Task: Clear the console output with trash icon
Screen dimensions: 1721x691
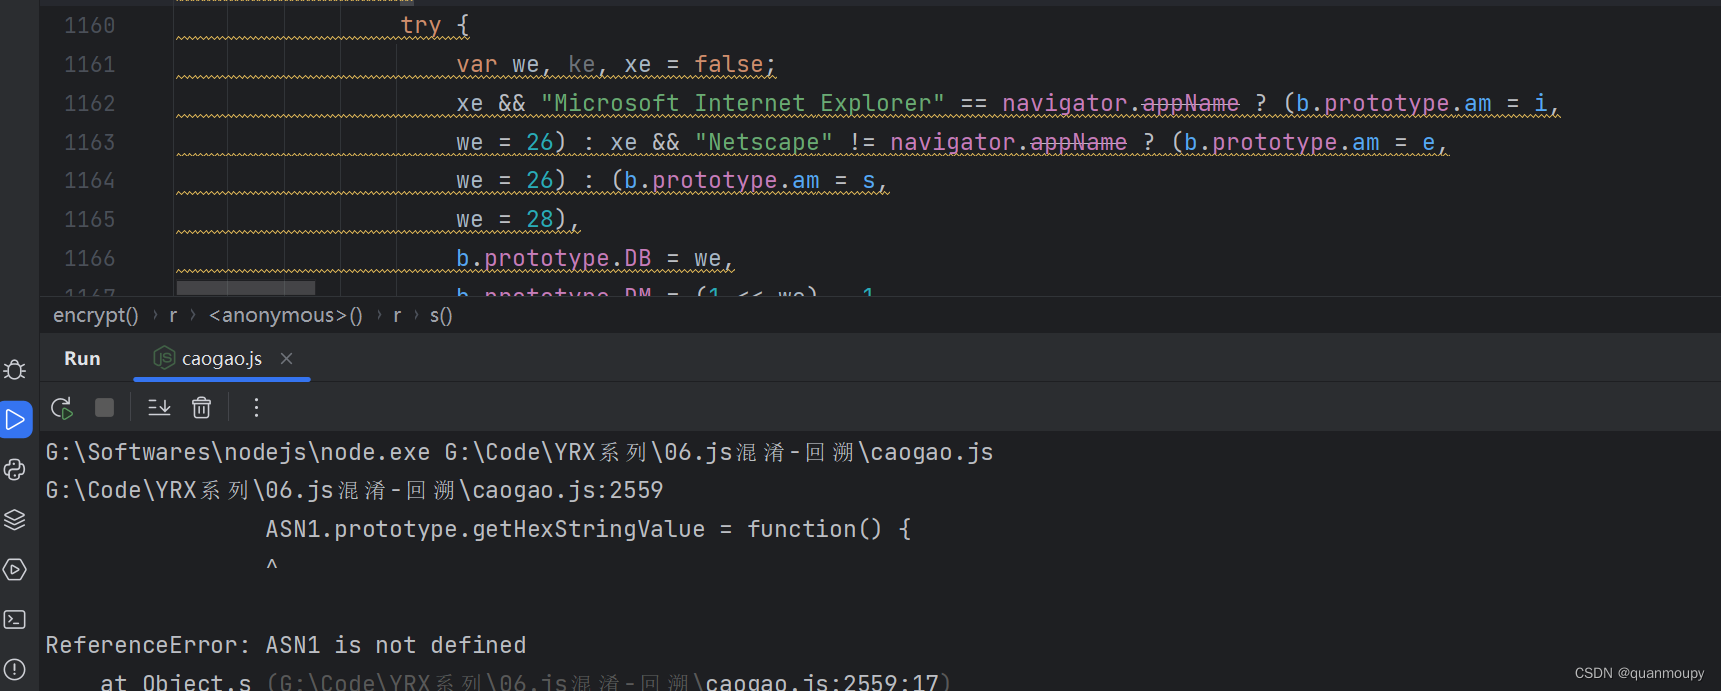Action: (201, 407)
